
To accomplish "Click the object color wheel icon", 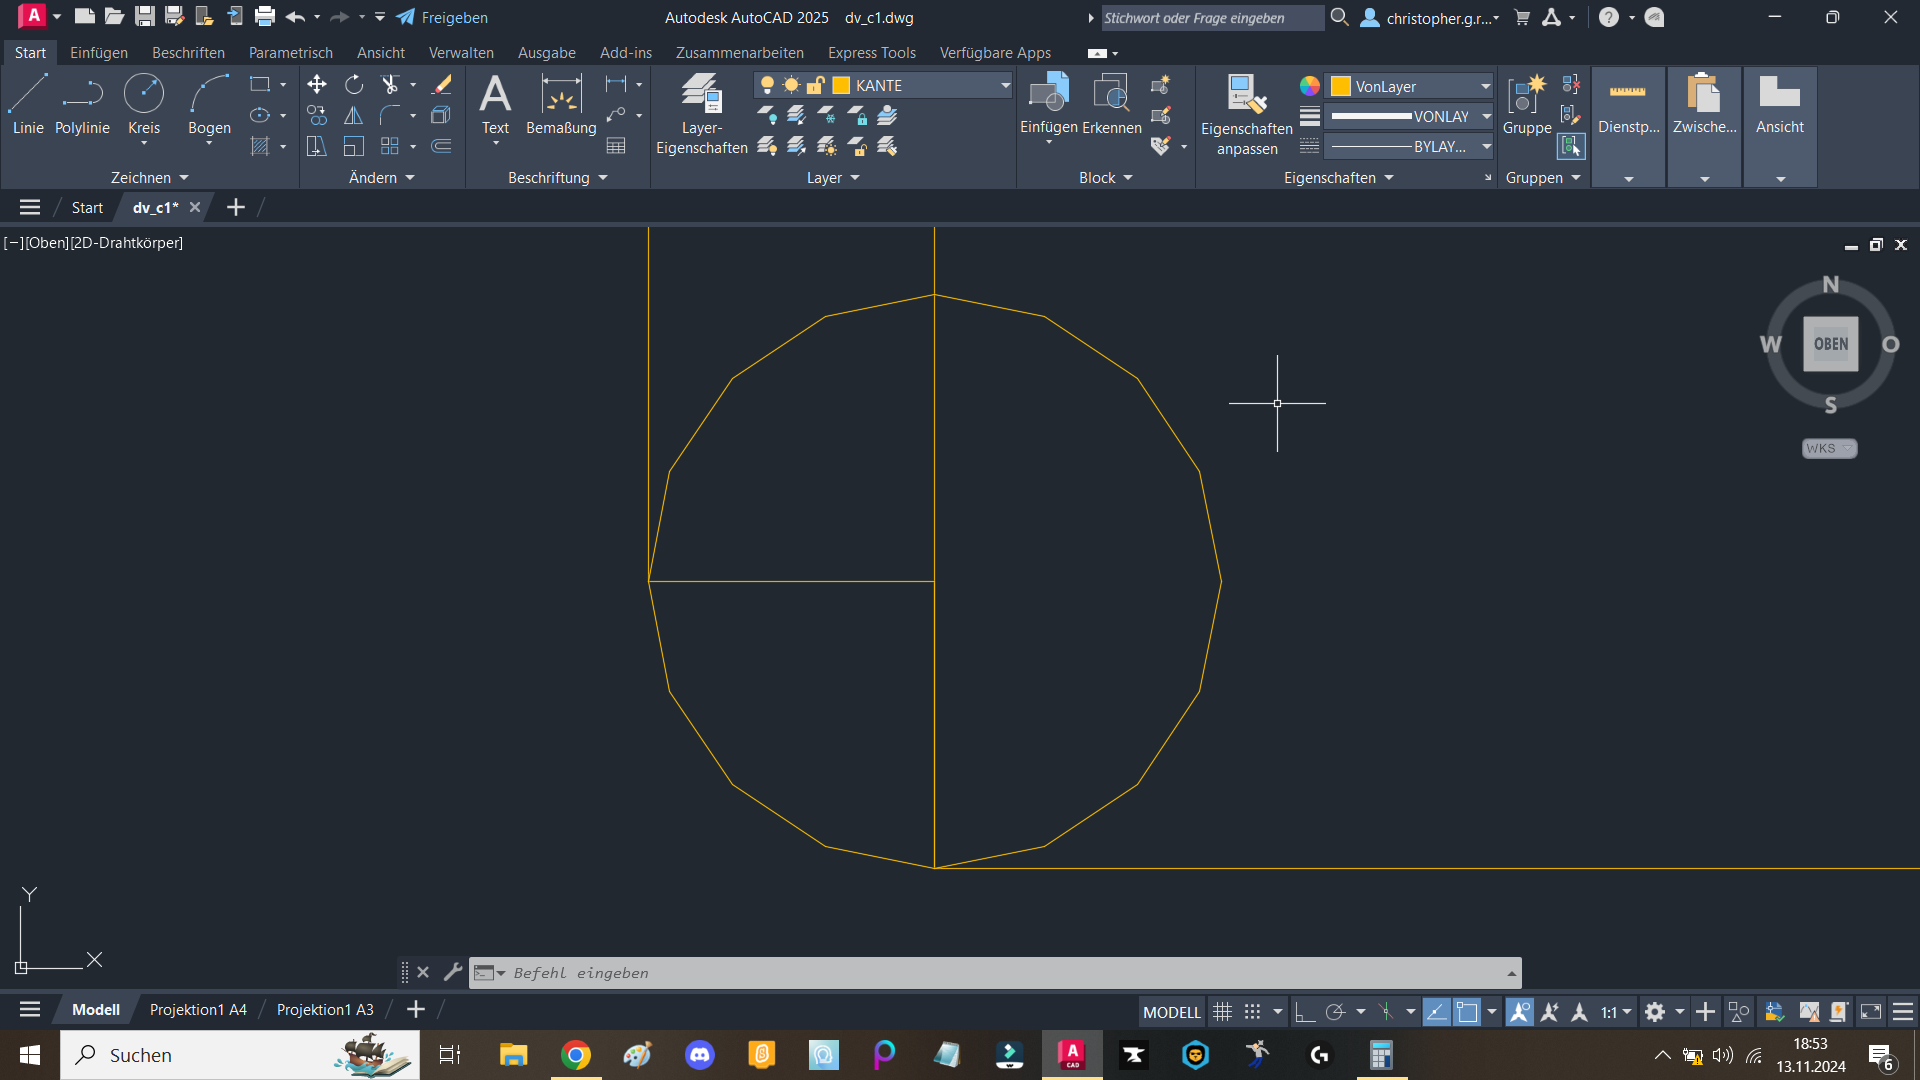I will (x=1310, y=86).
